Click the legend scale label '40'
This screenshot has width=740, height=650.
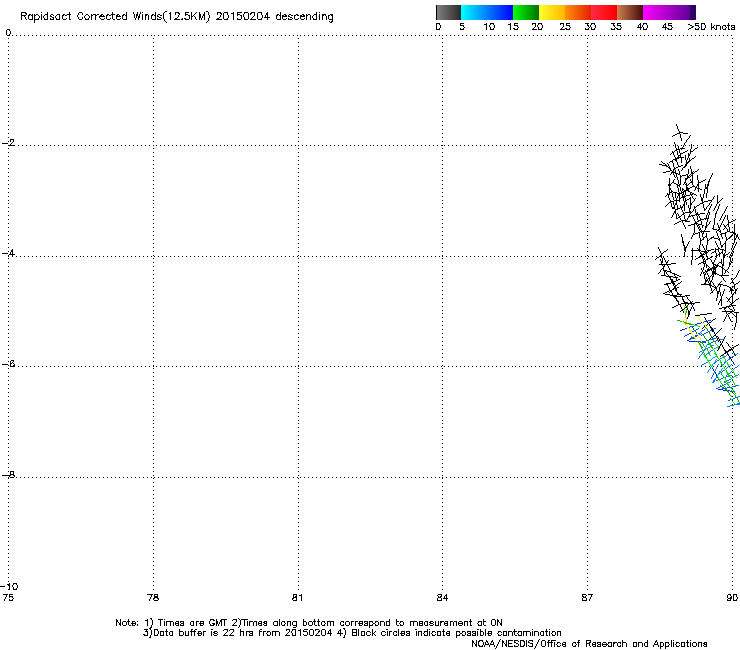tap(642, 27)
